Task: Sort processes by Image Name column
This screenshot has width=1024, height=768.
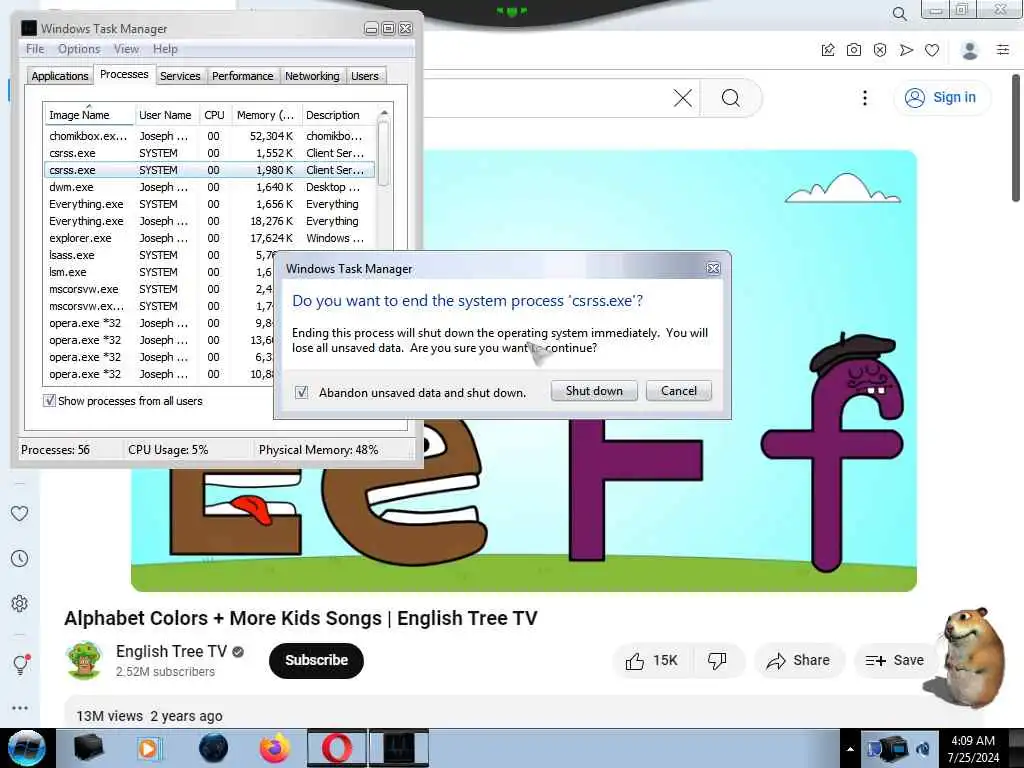Action: (89, 115)
